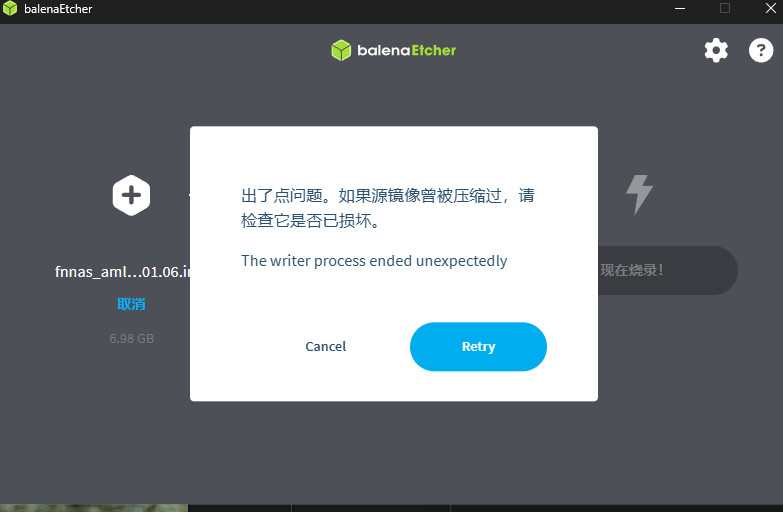Open the settings gear icon

click(x=716, y=50)
